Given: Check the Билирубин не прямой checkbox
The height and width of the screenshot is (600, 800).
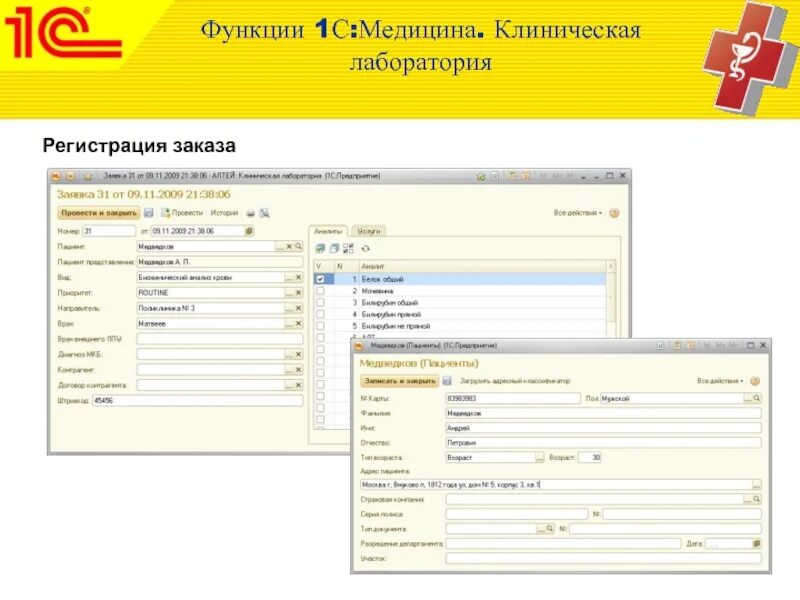Looking at the screenshot, I should (x=320, y=326).
